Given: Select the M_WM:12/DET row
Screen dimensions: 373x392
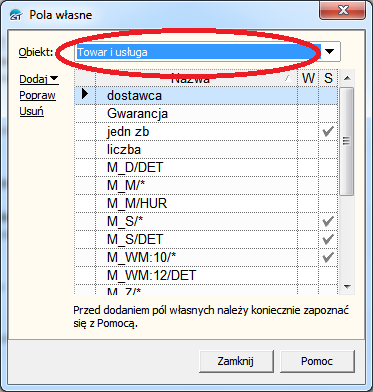Looking at the screenshot, I should point(206,275).
